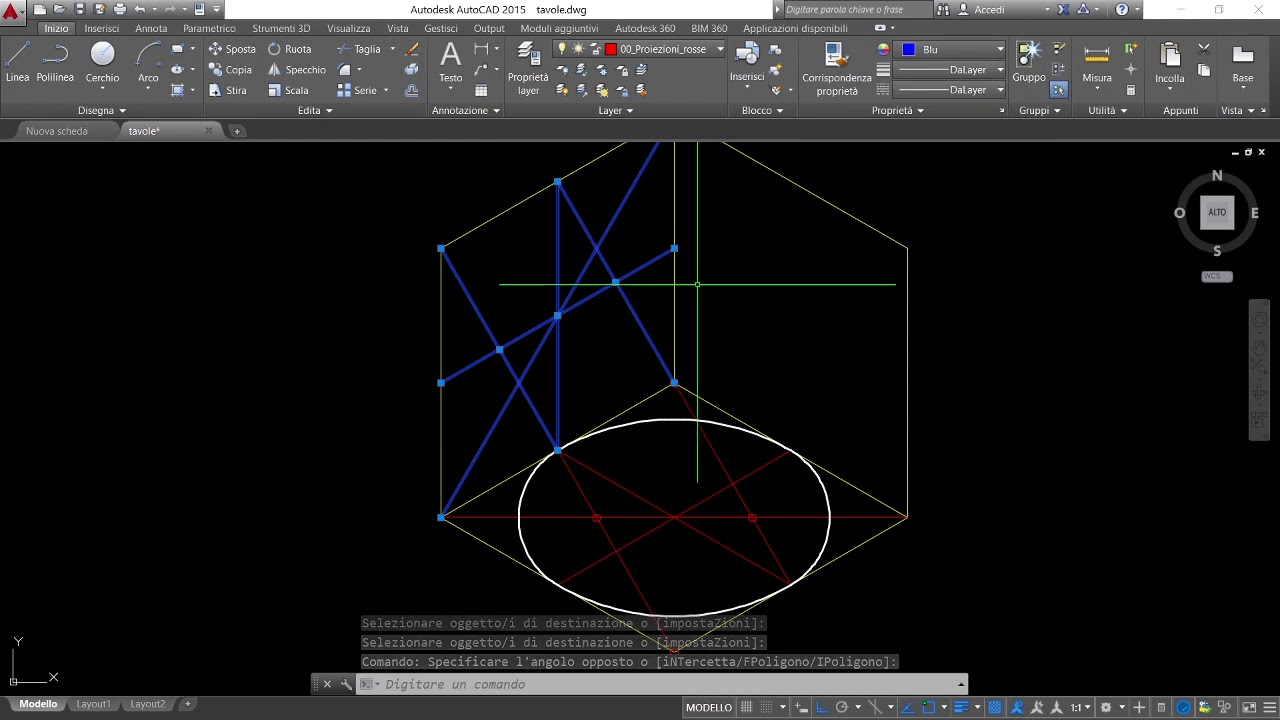Screen dimensions: 1280x720
Task: Activate the Copia copy command
Action: (230, 70)
